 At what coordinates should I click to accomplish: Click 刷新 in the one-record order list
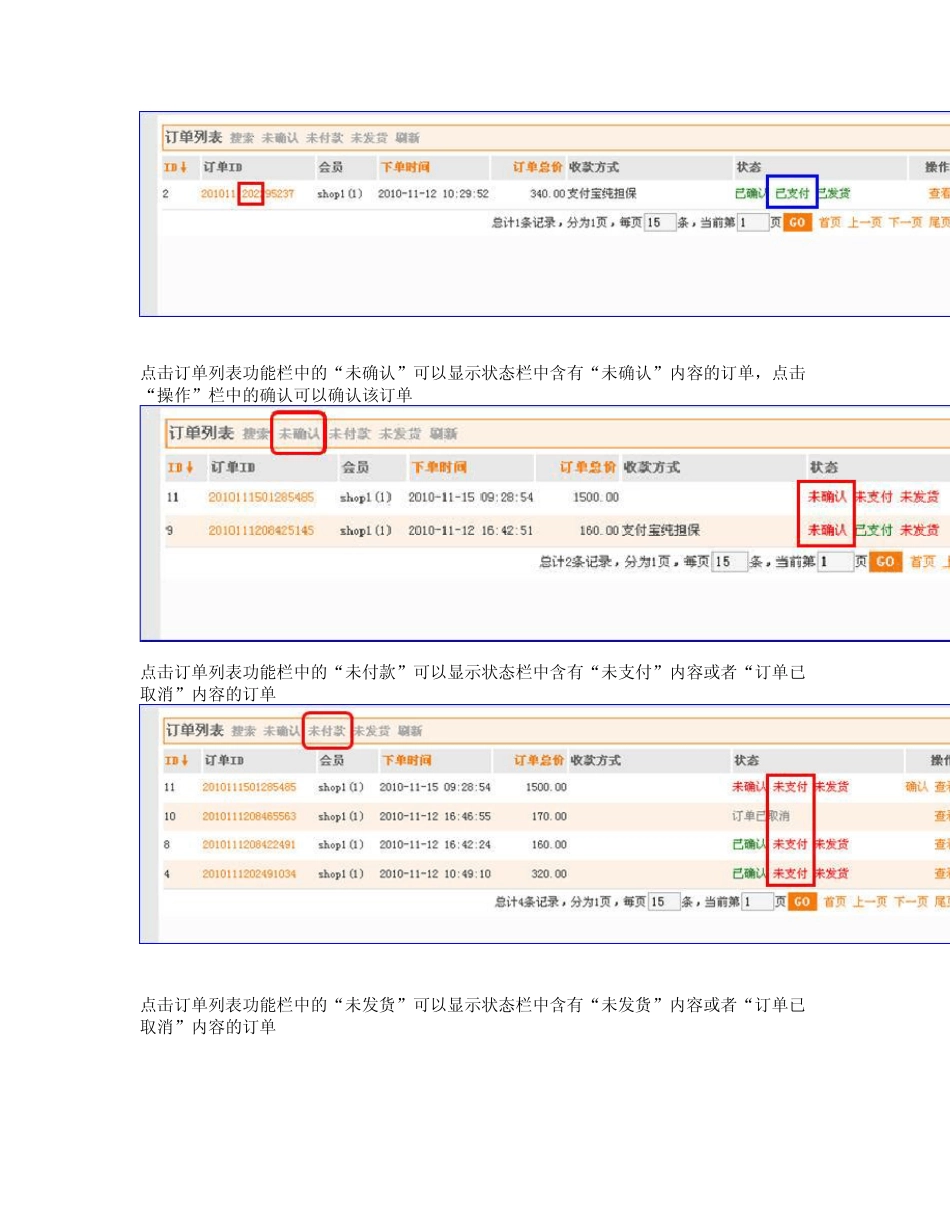click(407, 138)
